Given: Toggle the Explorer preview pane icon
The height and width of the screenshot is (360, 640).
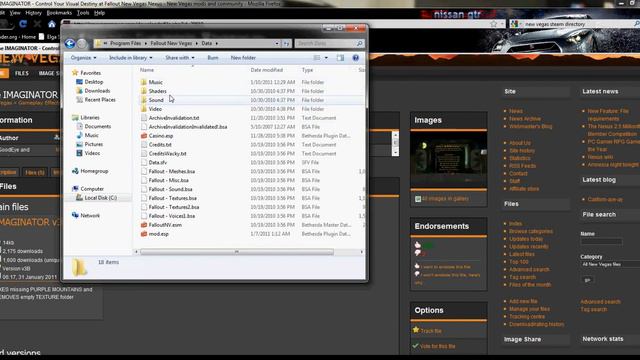Looking at the screenshot, I should [x=340, y=58].
